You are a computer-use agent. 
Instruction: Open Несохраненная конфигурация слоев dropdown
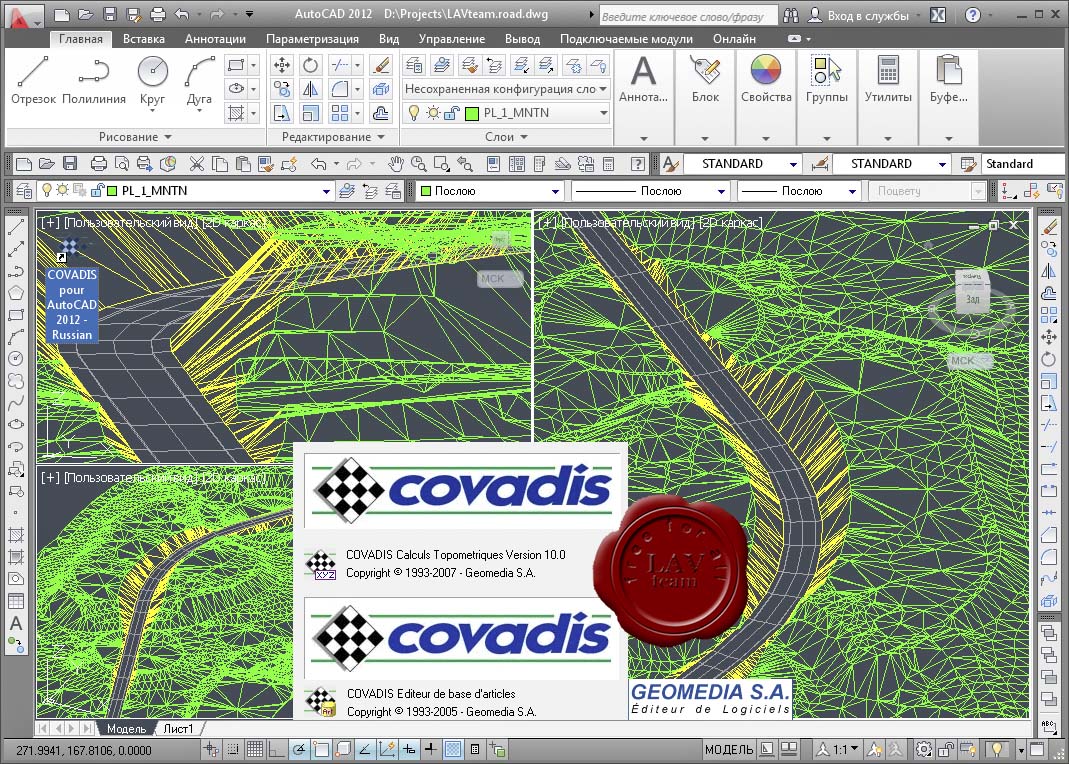[505, 89]
